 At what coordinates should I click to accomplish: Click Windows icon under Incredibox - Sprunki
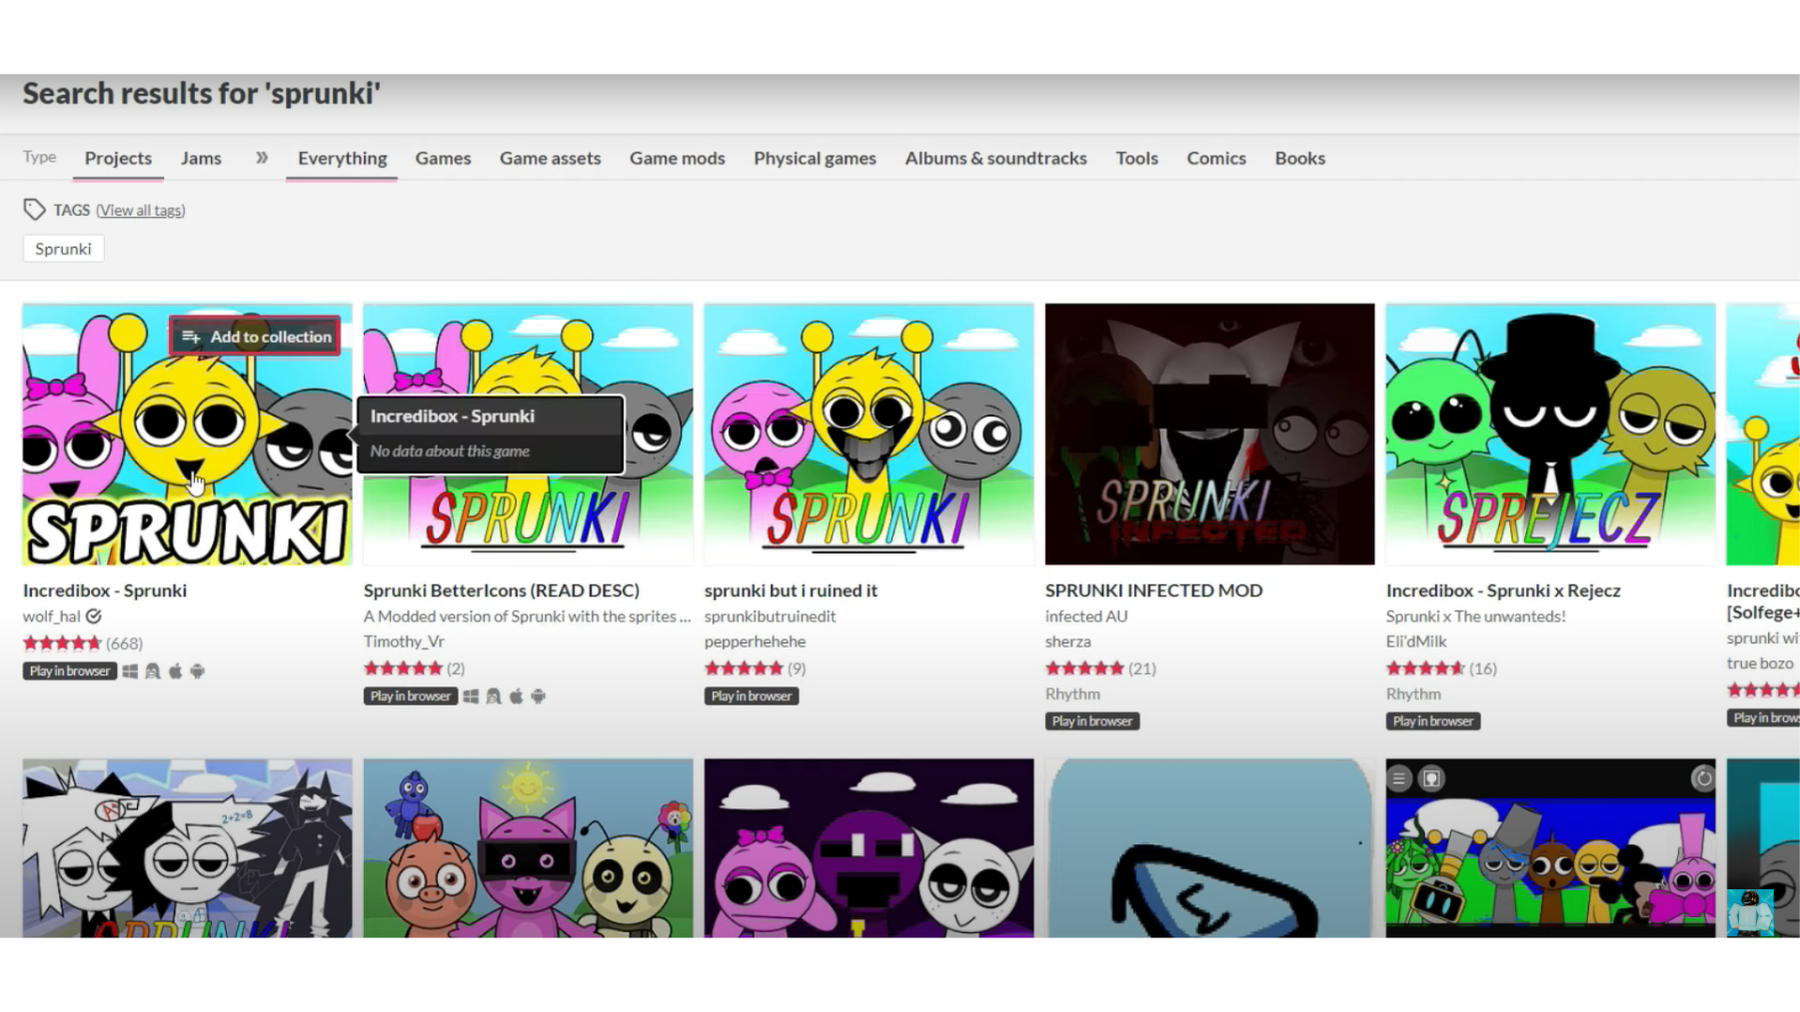130,671
